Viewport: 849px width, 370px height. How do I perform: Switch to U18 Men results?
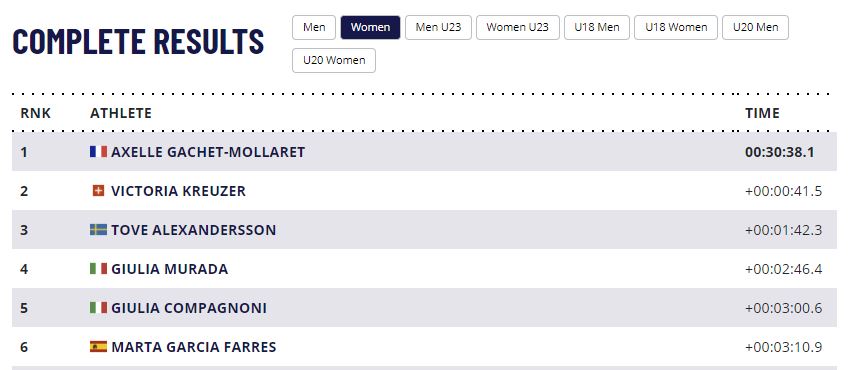coord(597,28)
